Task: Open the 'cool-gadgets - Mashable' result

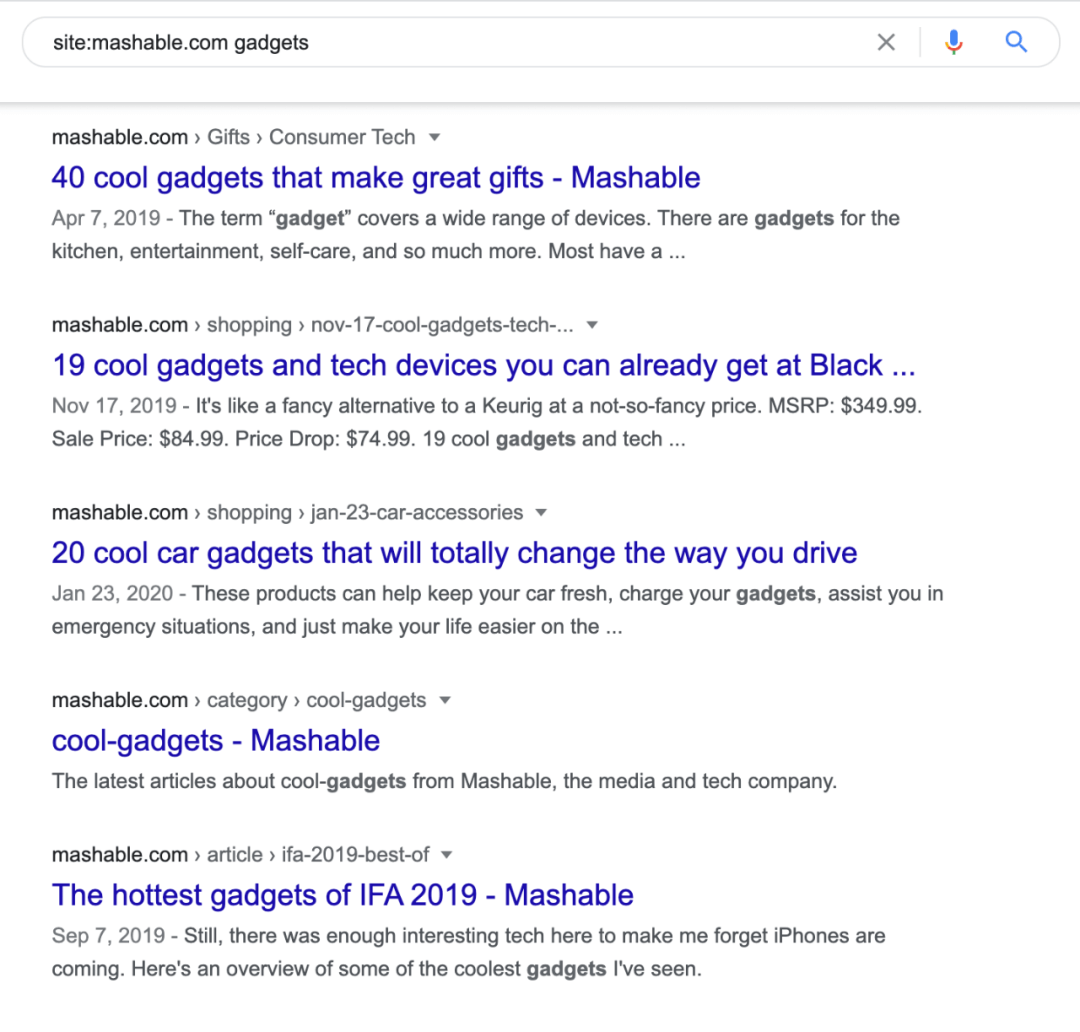Action: (x=216, y=741)
